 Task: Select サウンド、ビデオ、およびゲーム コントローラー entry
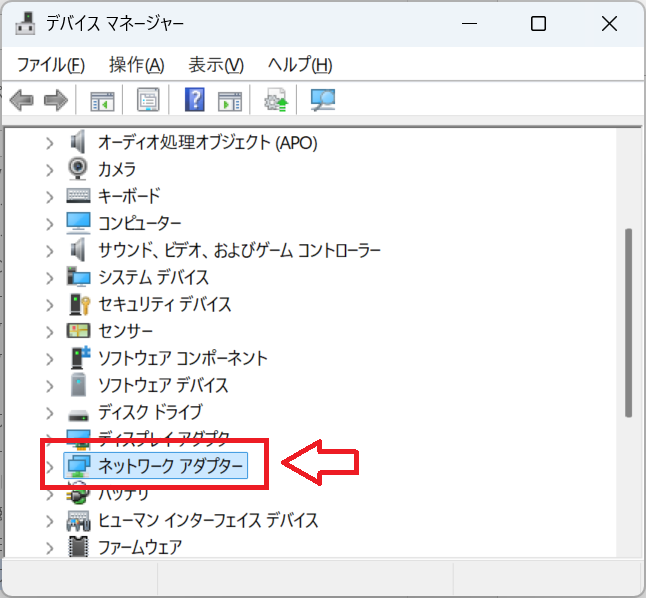(239, 251)
